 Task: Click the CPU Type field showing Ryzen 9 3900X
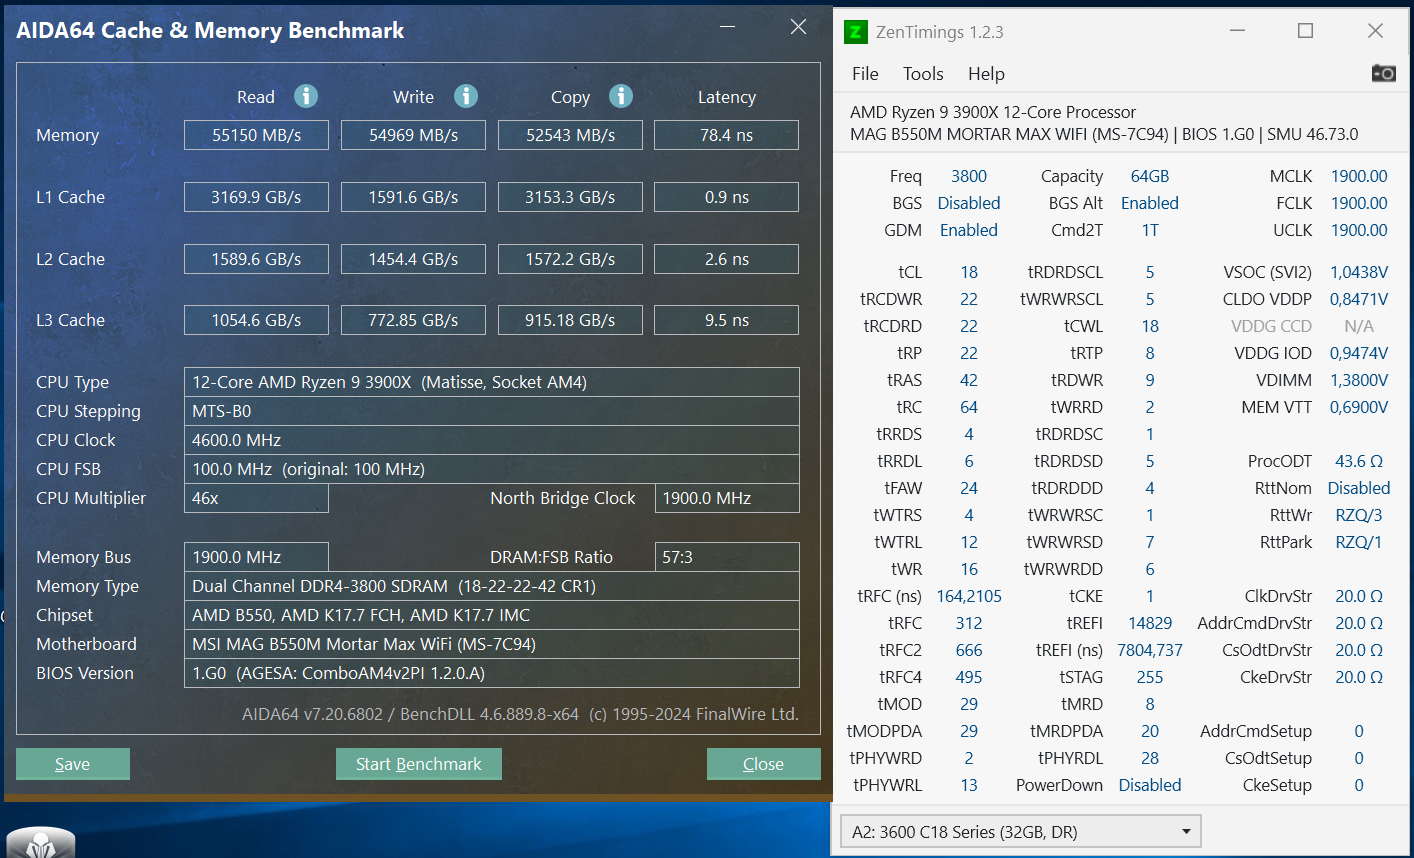[492, 382]
